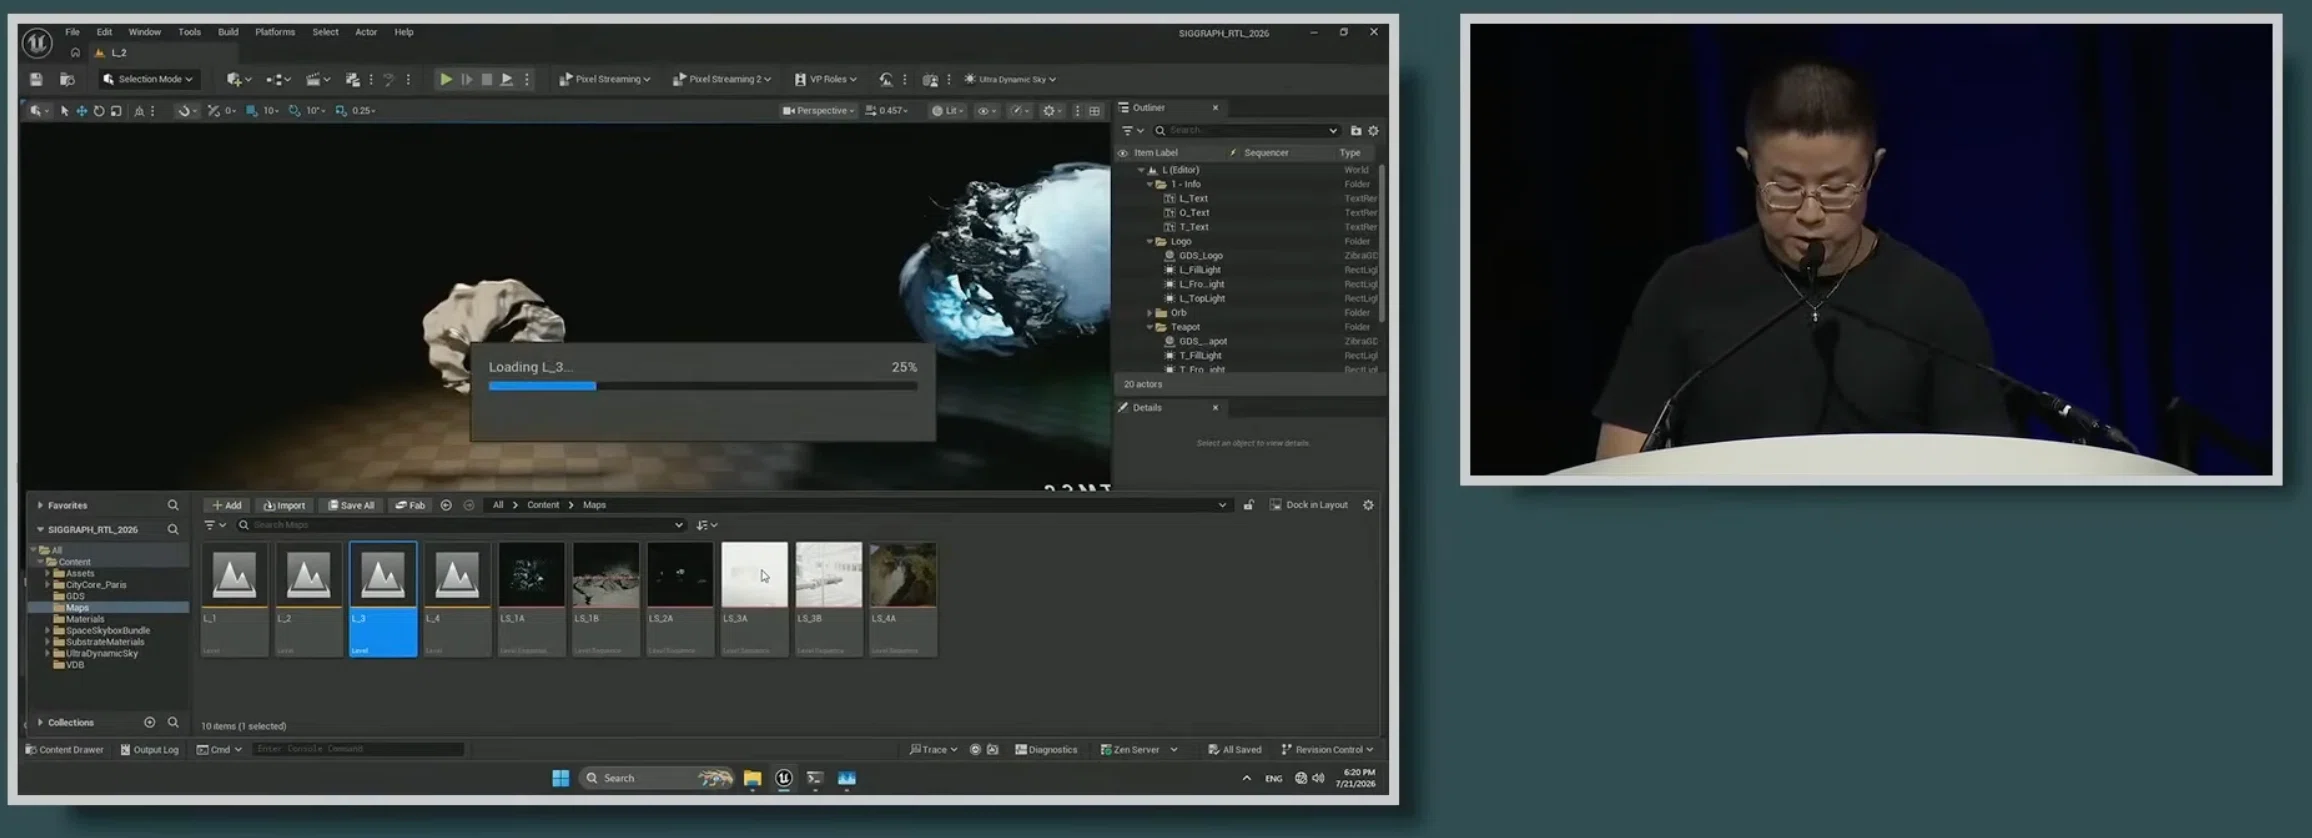Viewport: 2312px width, 838px height.
Task: Toggle the viewport scale snapping icon
Action: point(341,111)
